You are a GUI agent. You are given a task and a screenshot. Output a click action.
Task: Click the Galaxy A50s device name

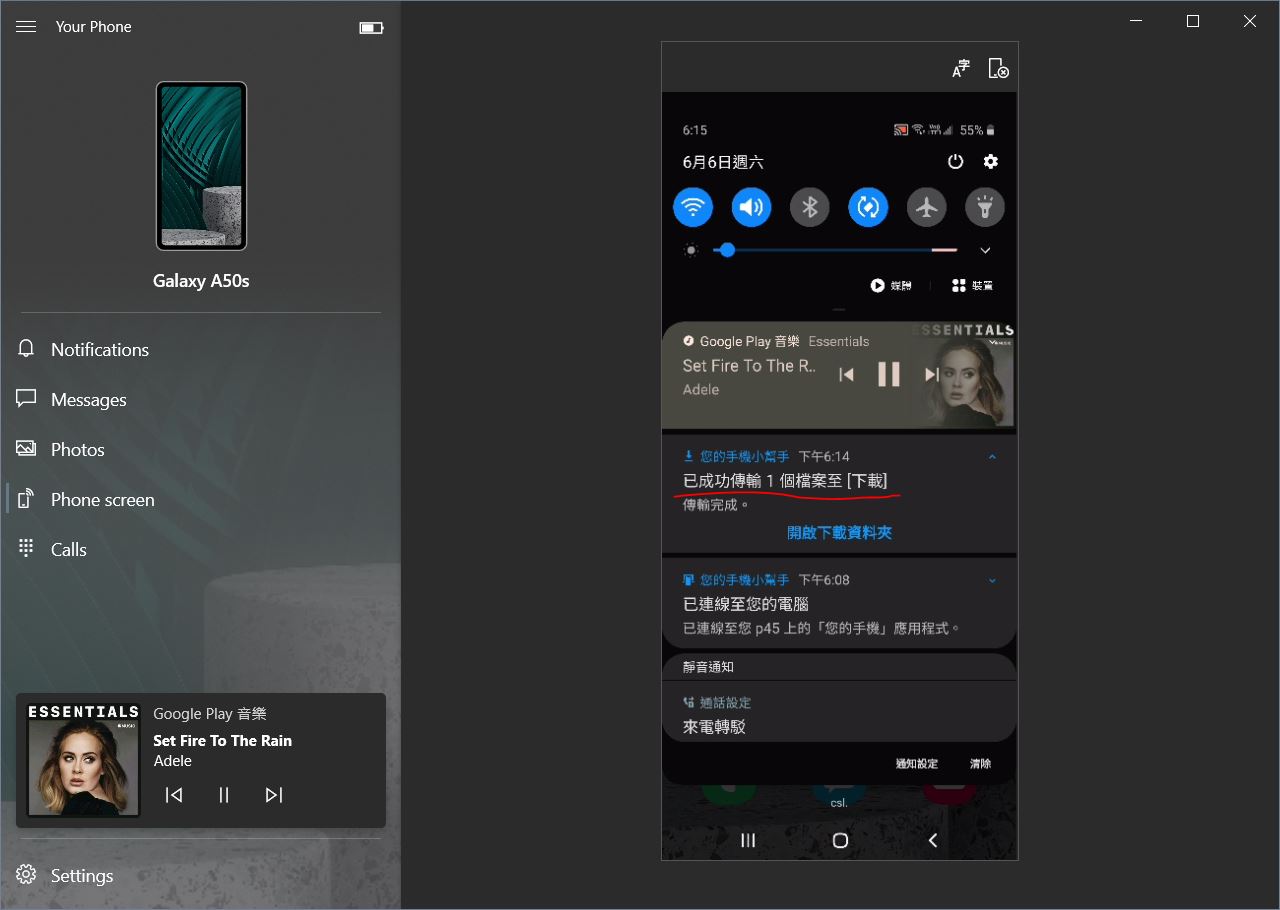201,281
